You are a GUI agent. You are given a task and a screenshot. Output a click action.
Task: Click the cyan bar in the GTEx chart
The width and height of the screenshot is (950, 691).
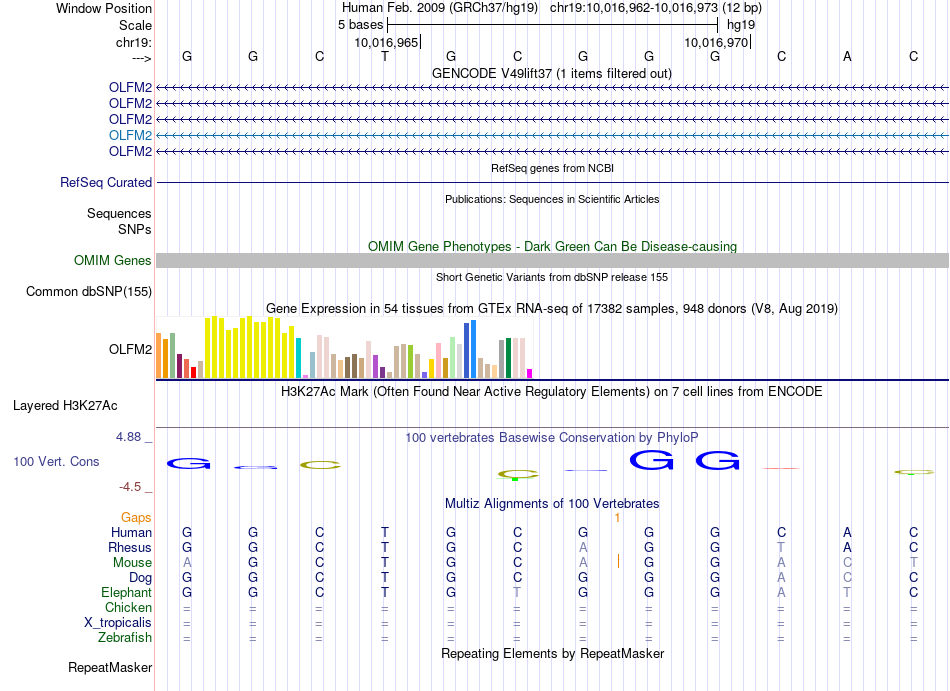pyautogui.click(x=299, y=358)
